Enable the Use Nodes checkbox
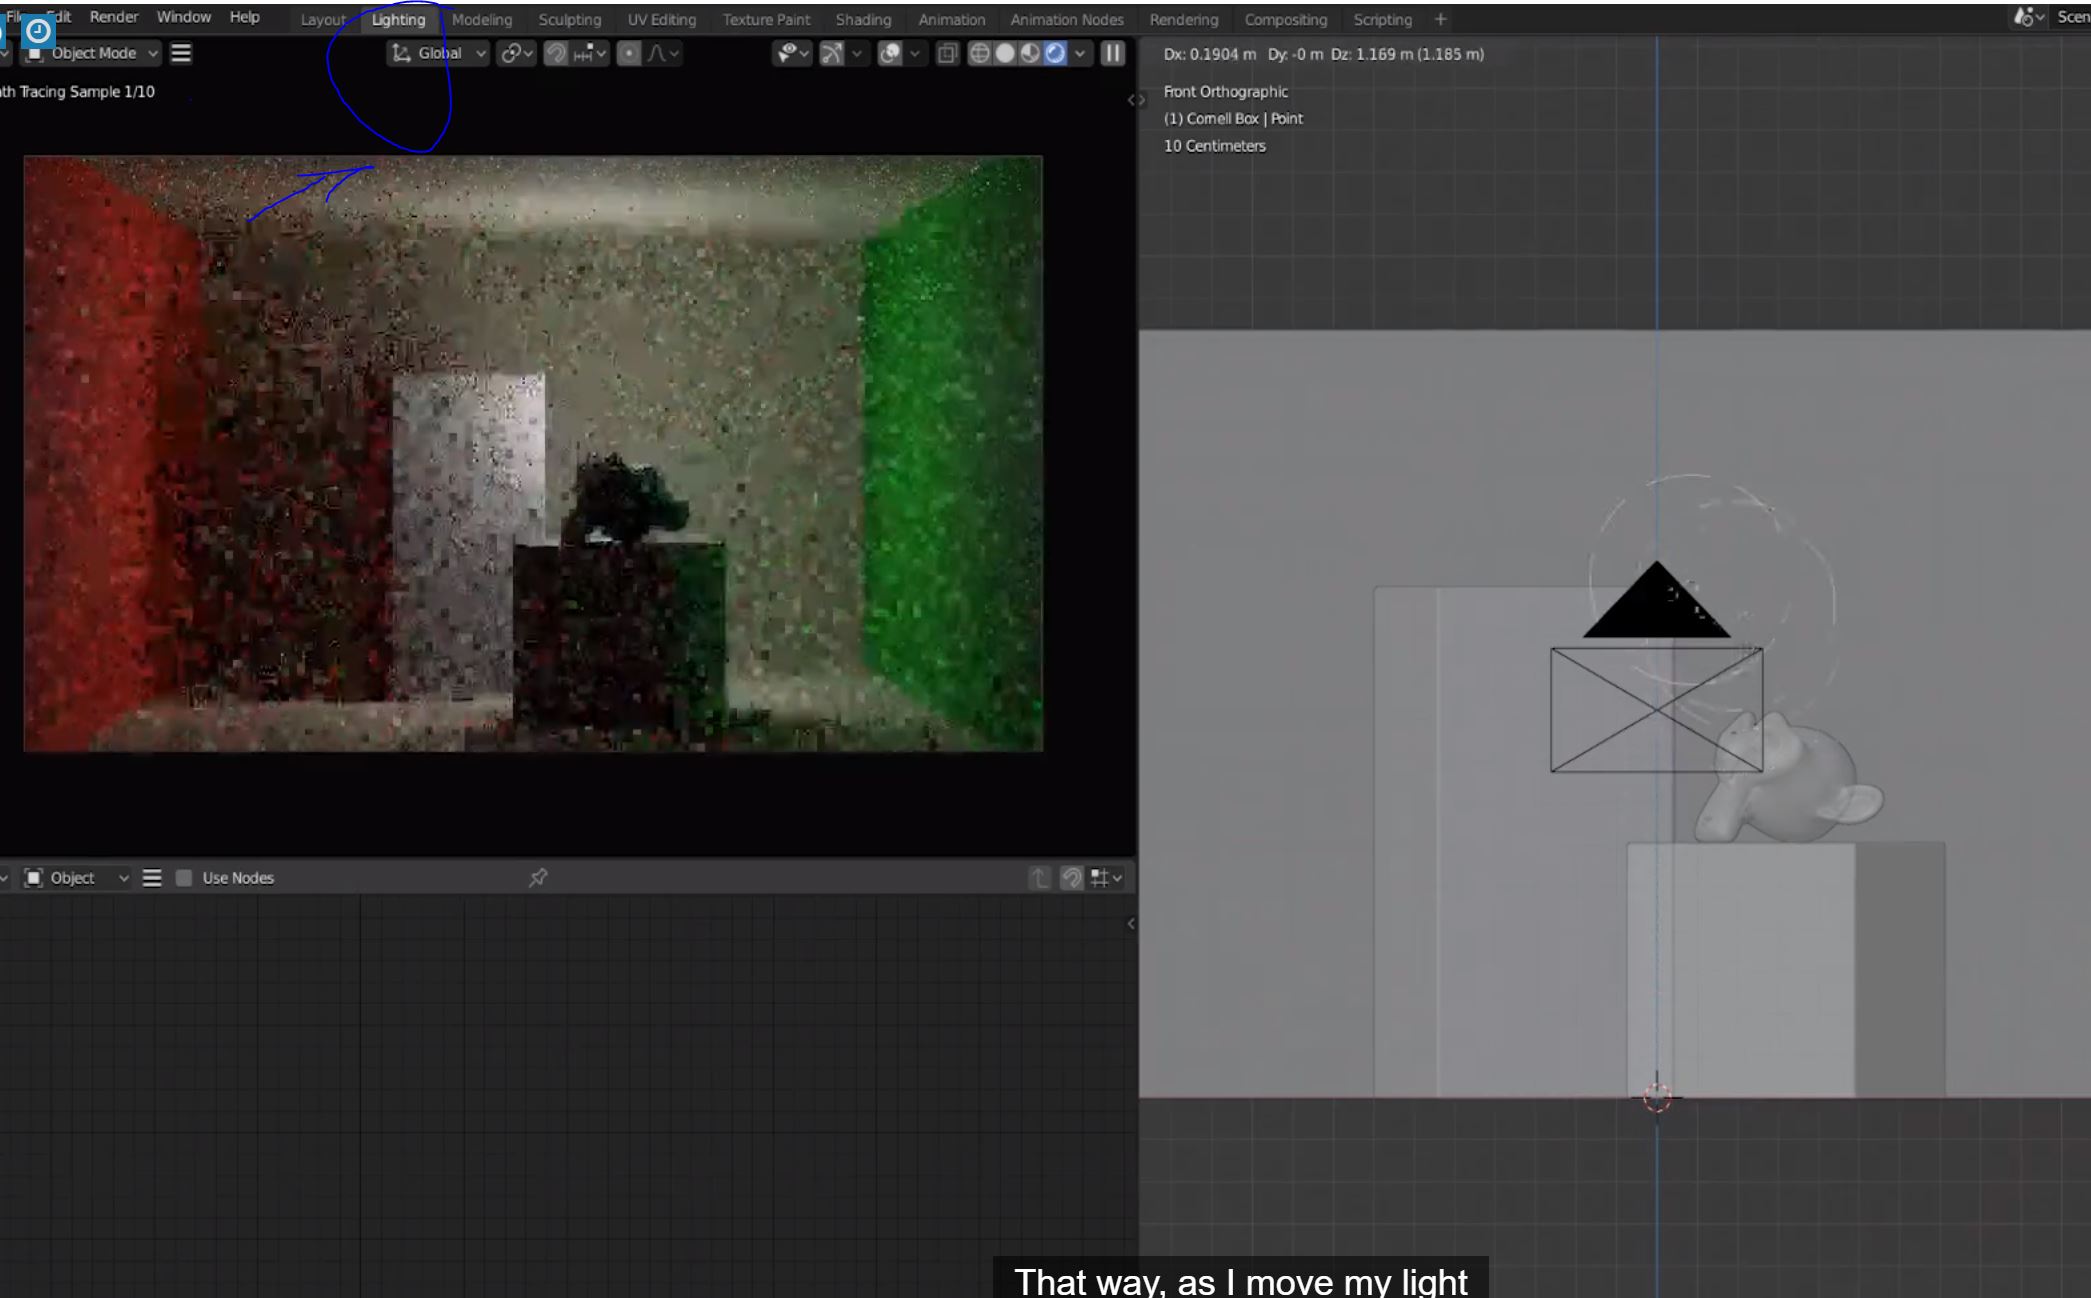 tap(184, 878)
